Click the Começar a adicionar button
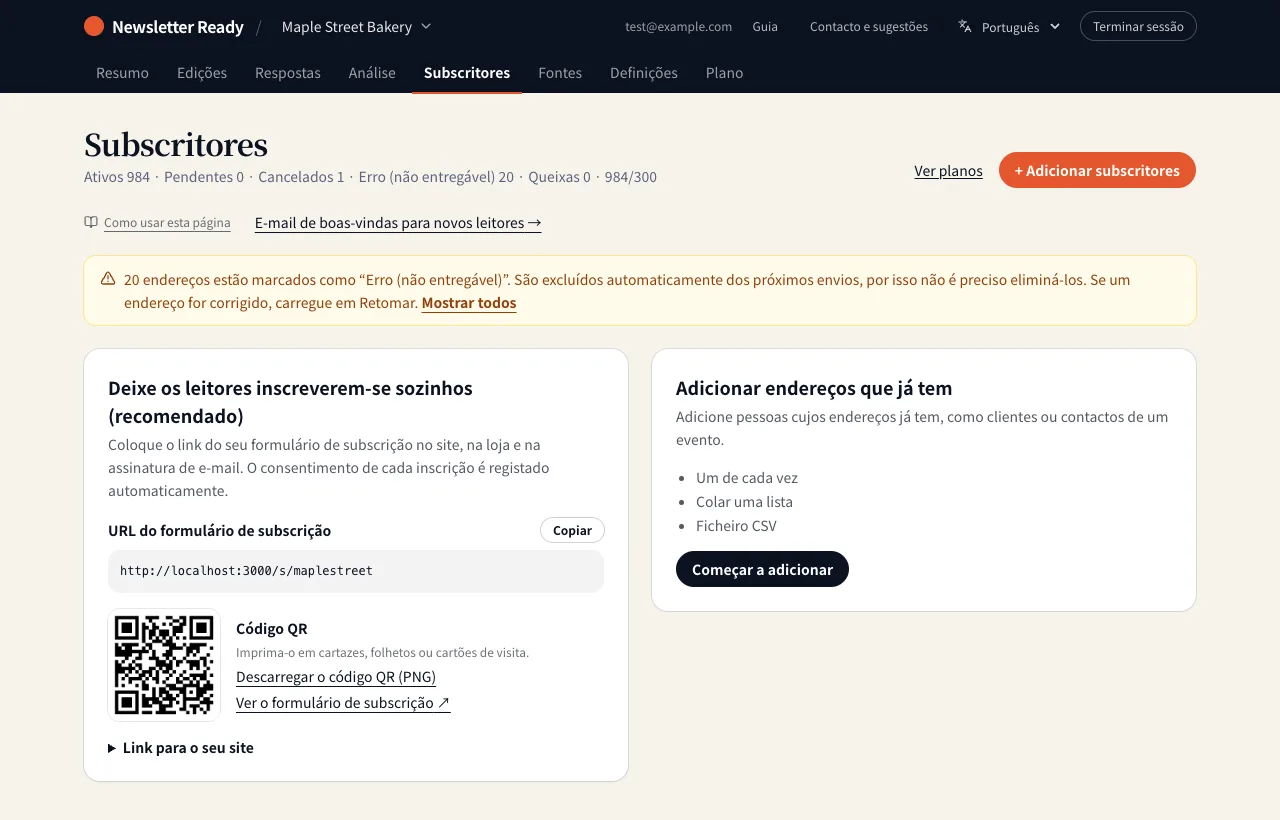 tap(762, 569)
